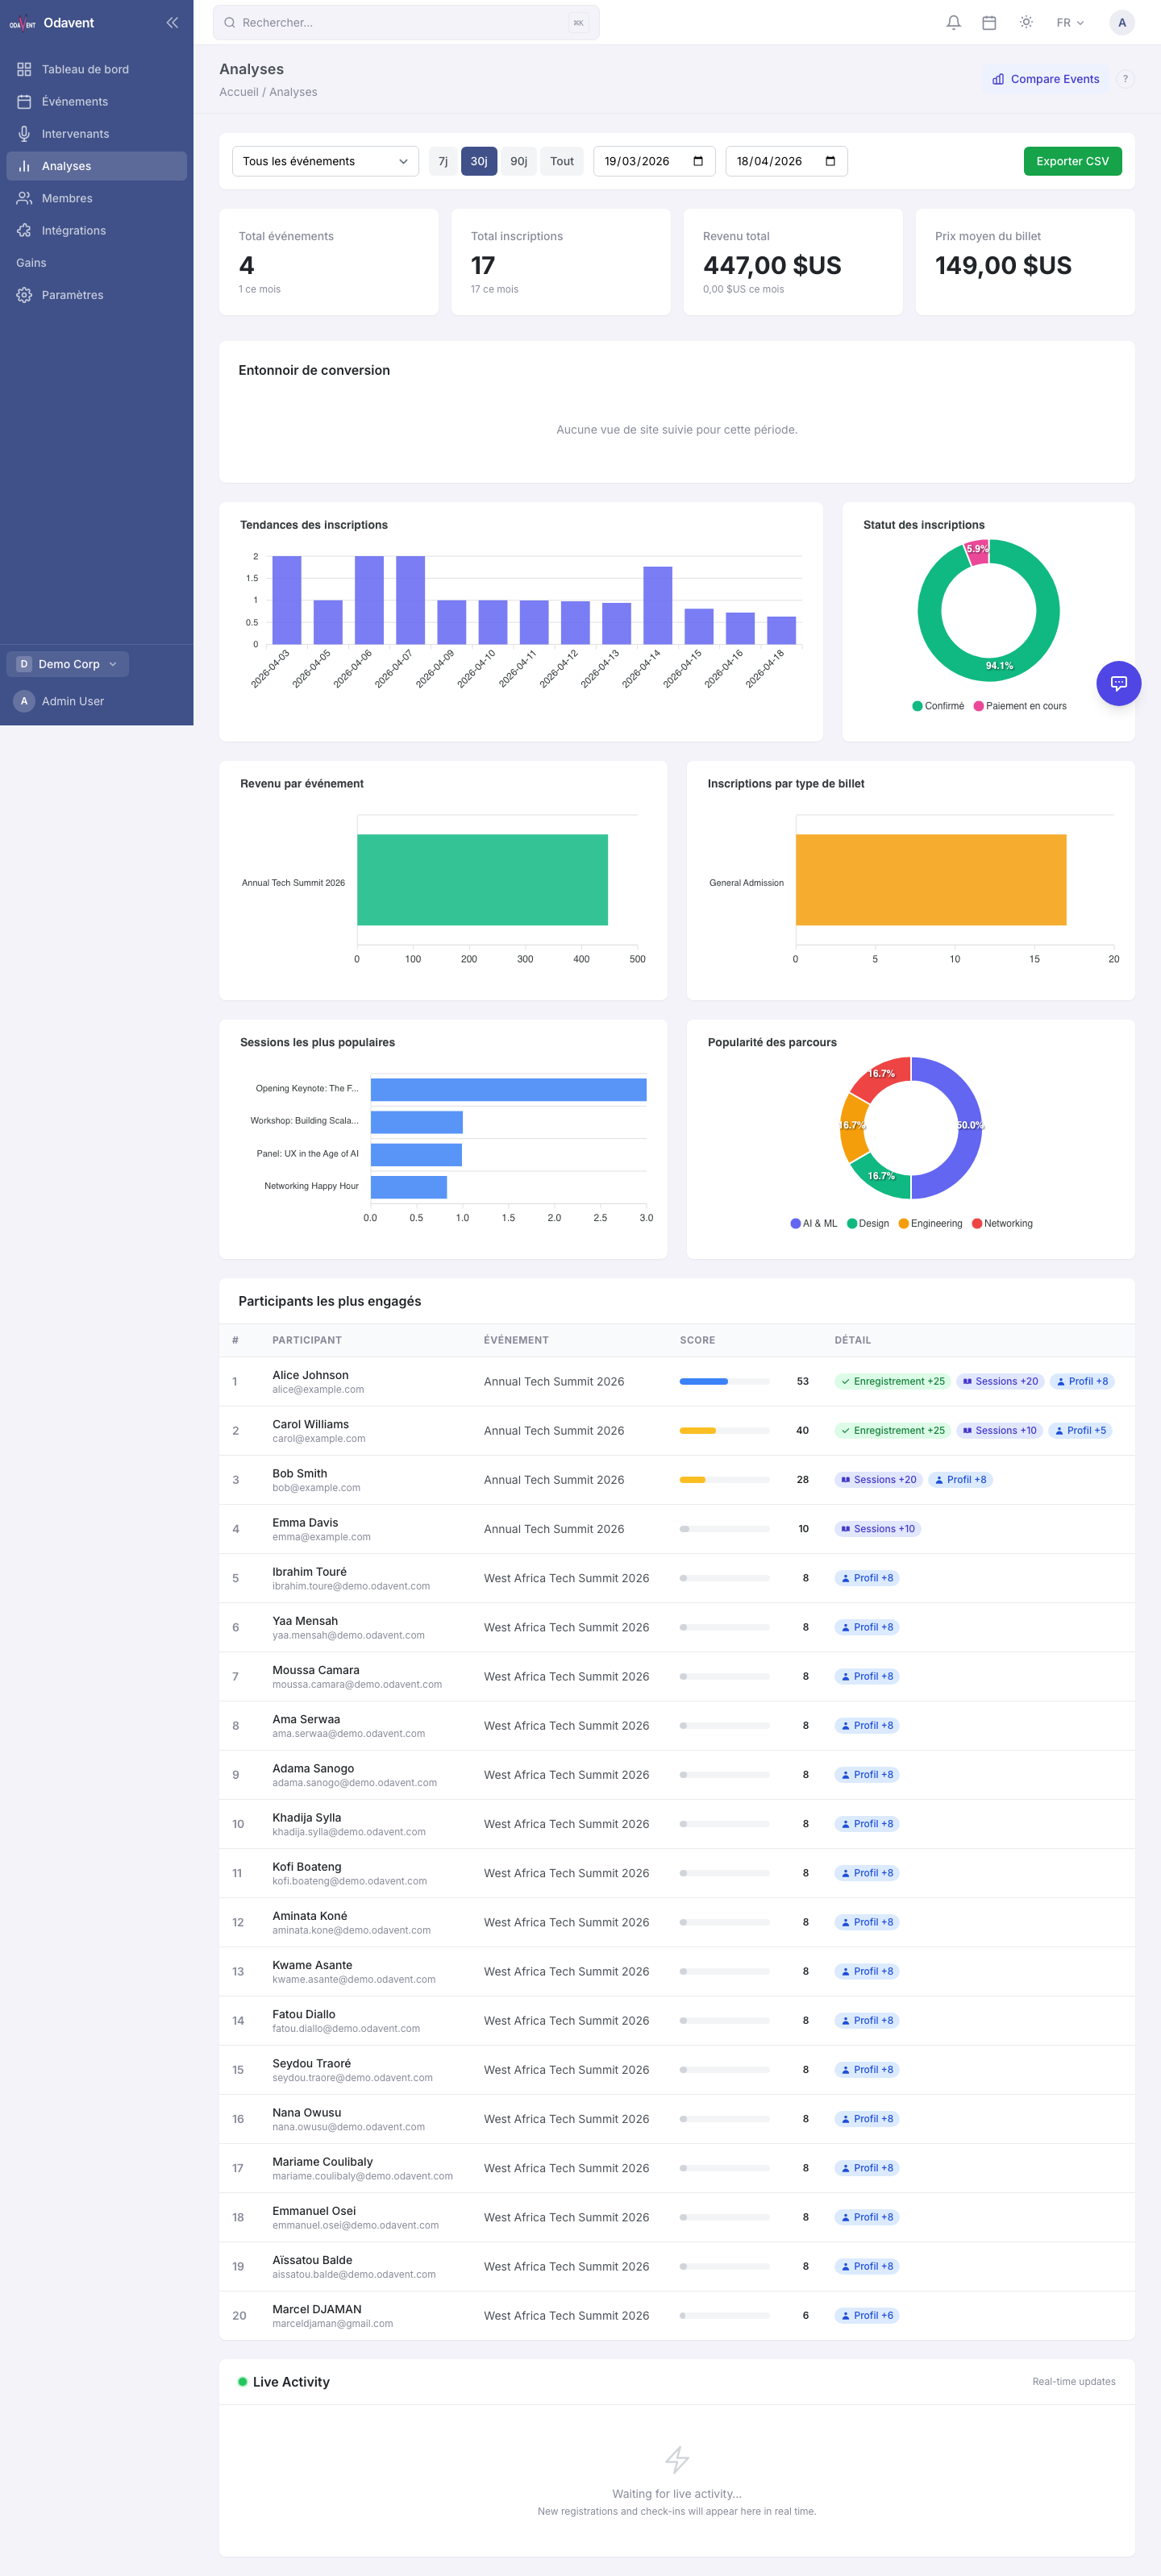Click the Annual Tech Summit 2026 revenue bar
Screen dimensions: 1161x2576
482,880
